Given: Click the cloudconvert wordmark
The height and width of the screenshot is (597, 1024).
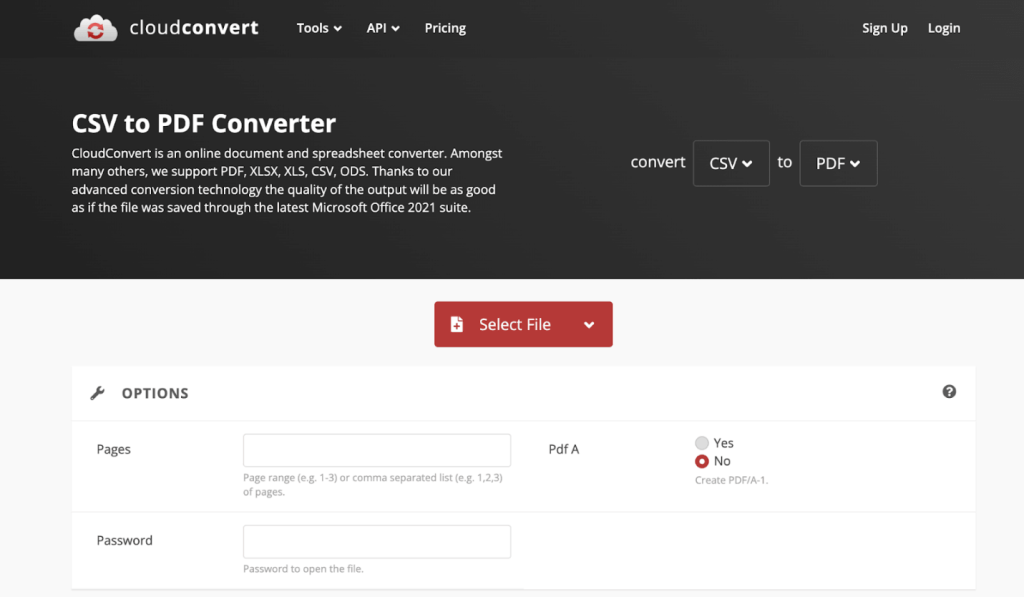Looking at the screenshot, I should 192,28.
